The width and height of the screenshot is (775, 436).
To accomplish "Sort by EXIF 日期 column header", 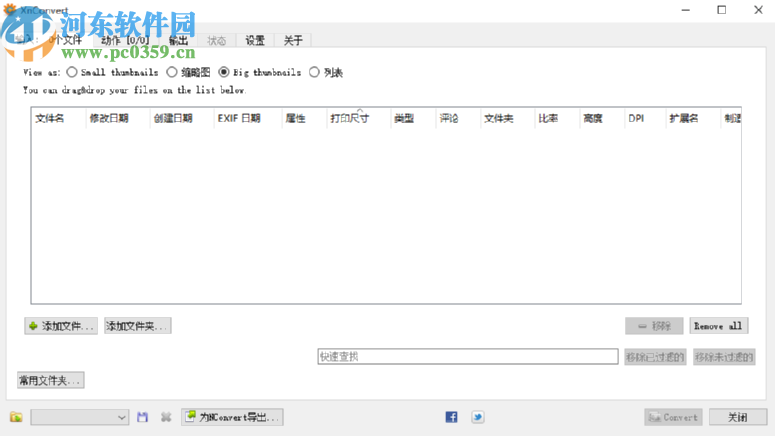I will [247, 119].
